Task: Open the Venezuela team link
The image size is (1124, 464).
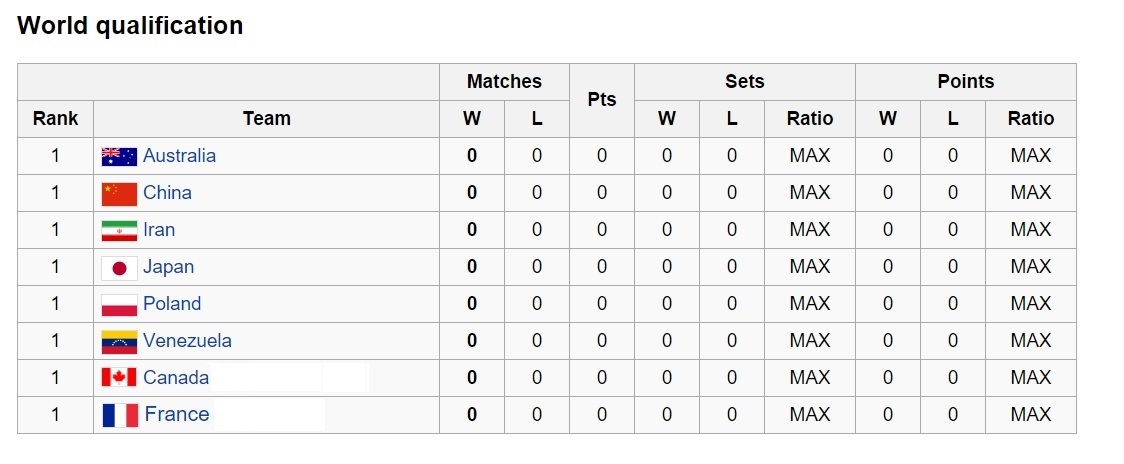Action: point(187,341)
